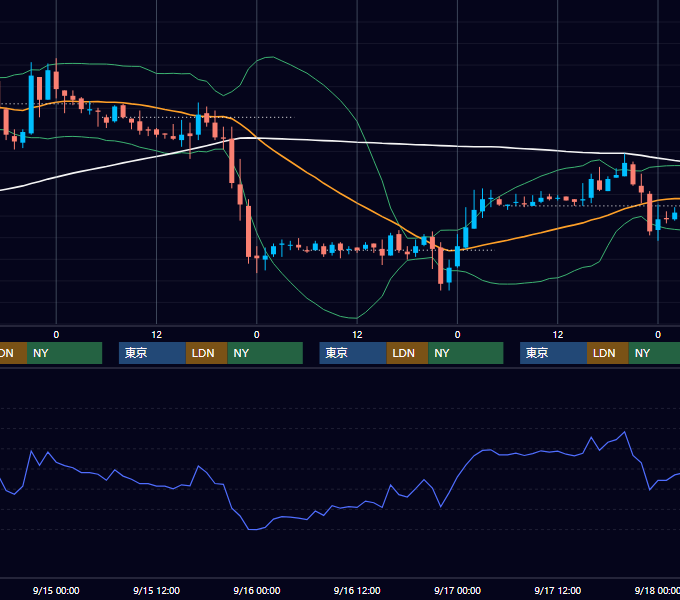Click the 9/15 12:00 time axis label
This screenshot has height=600, width=680.
coord(156,590)
